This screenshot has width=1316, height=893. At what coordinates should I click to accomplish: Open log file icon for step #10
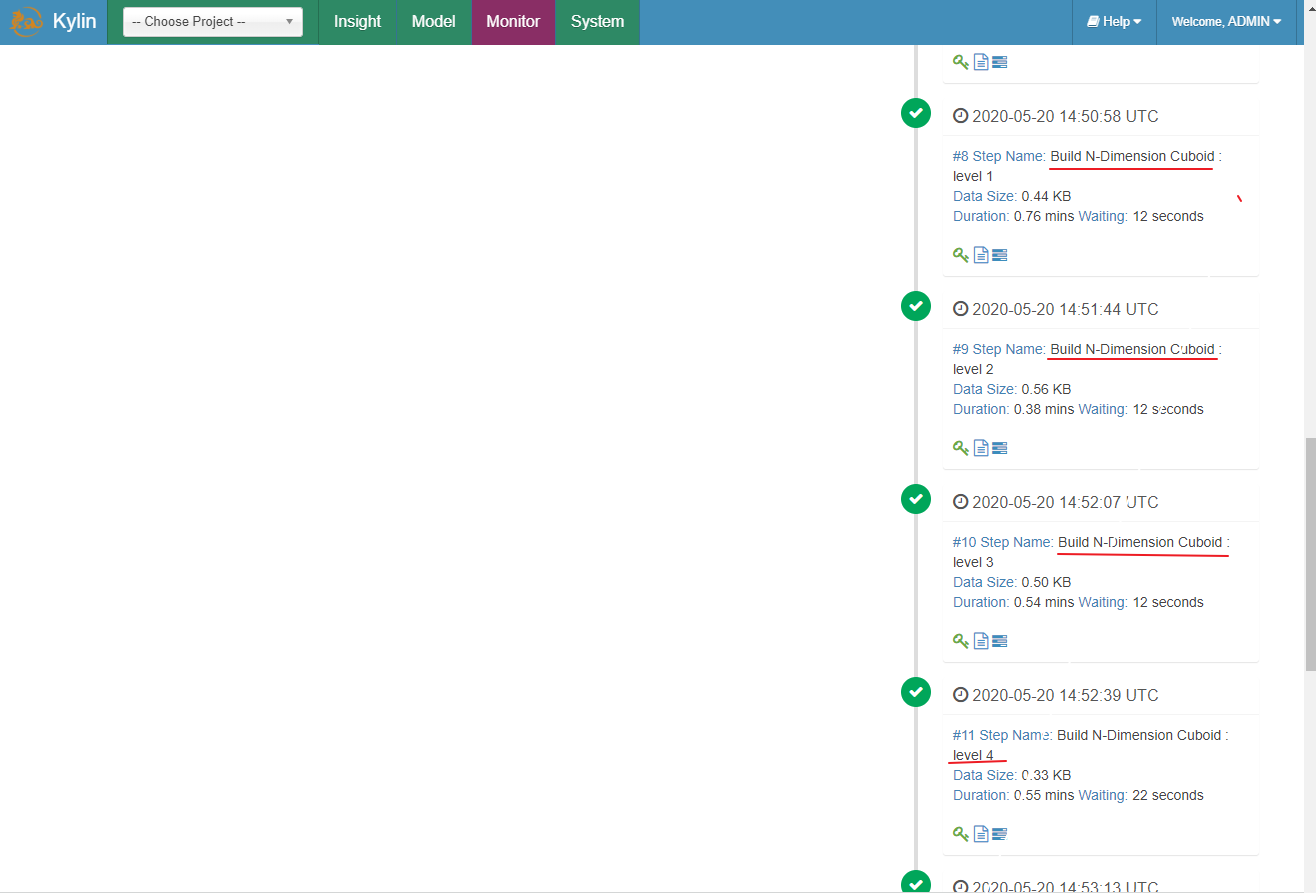tap(981, 641)
